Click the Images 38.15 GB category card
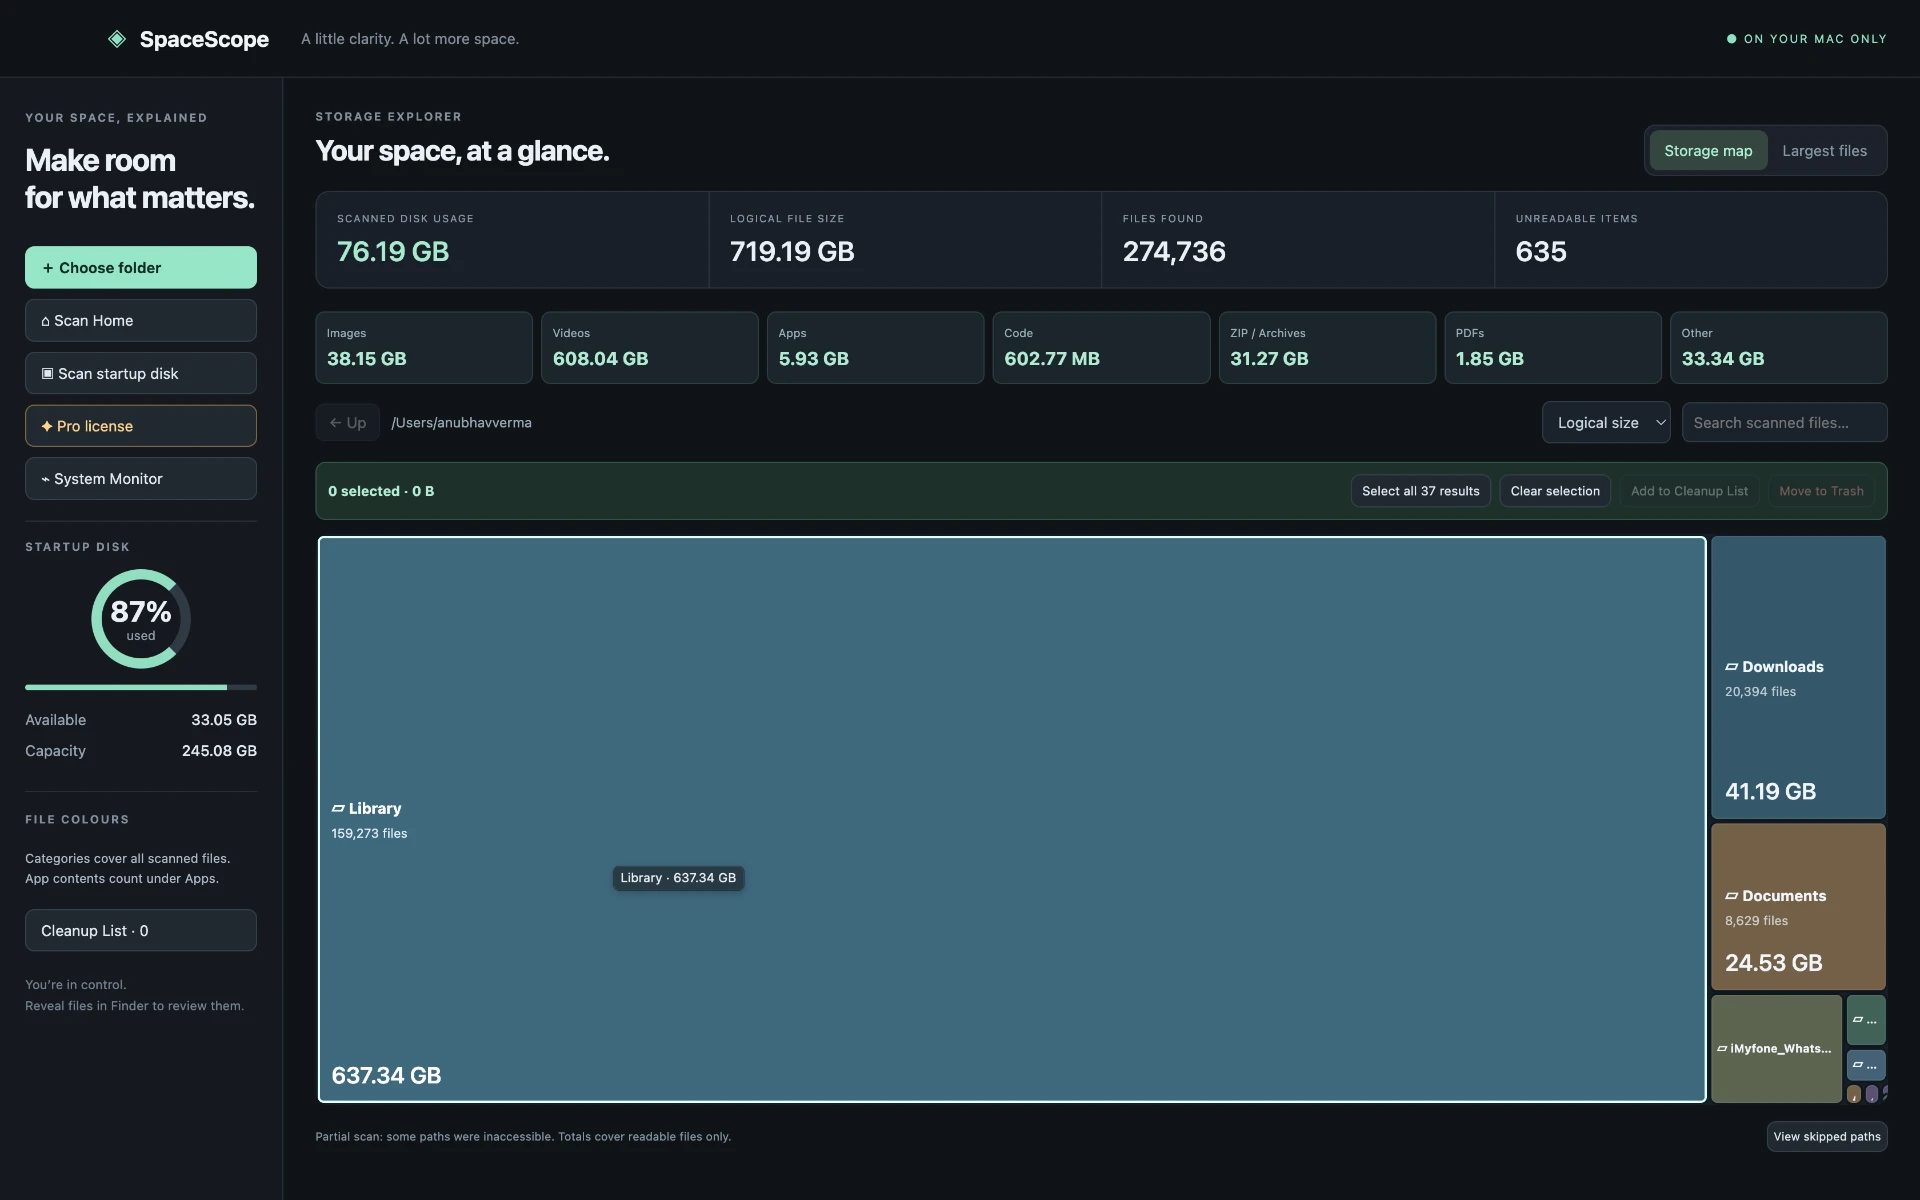The image size is (1920, 1200). click(424, 348)
